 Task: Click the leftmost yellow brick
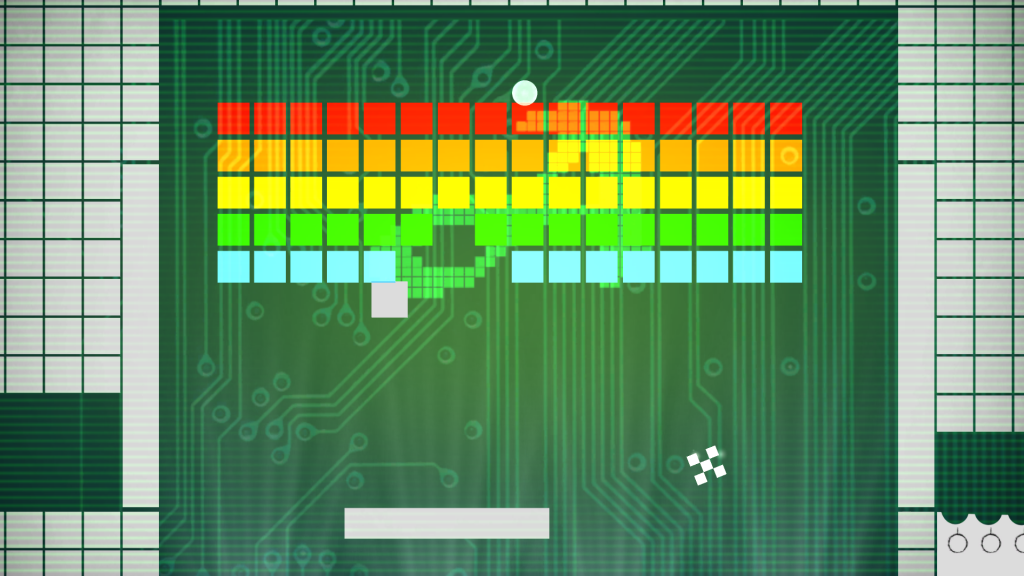[x=234, y=192]
